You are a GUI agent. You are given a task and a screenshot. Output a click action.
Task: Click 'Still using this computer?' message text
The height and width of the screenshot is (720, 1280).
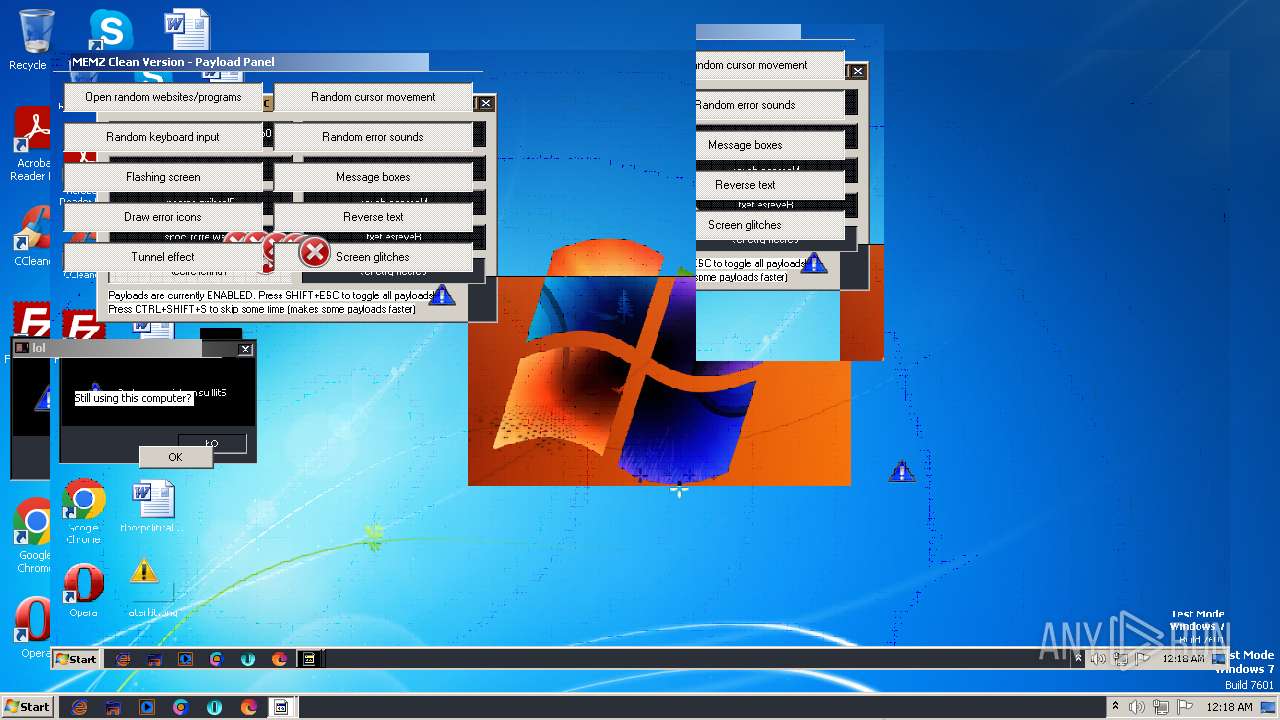[133, 398]
